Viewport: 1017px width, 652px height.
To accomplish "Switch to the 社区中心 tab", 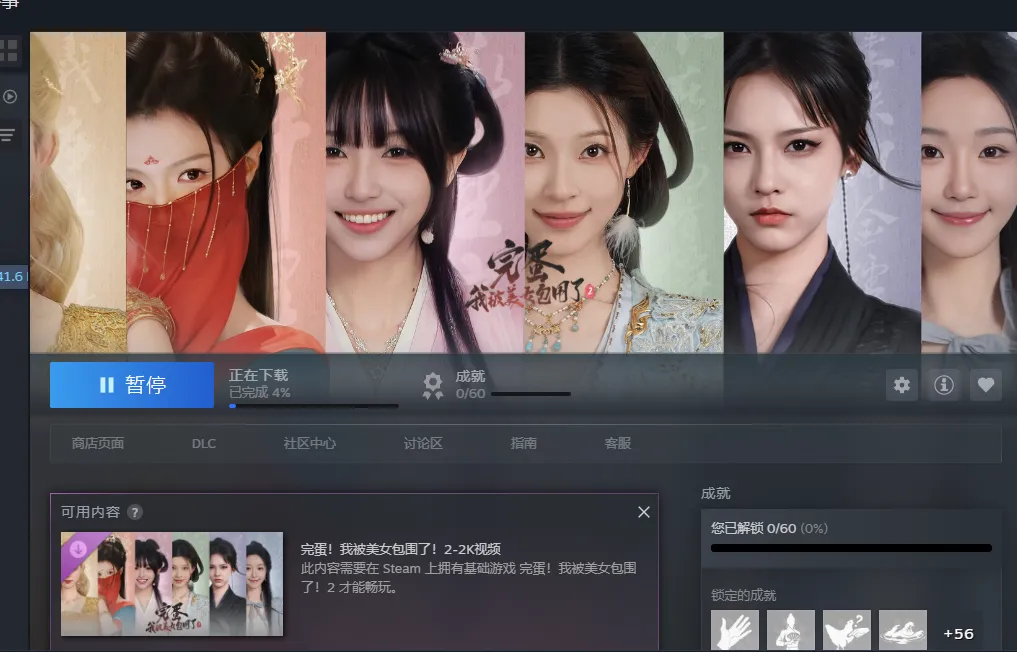I will point(310,443).
